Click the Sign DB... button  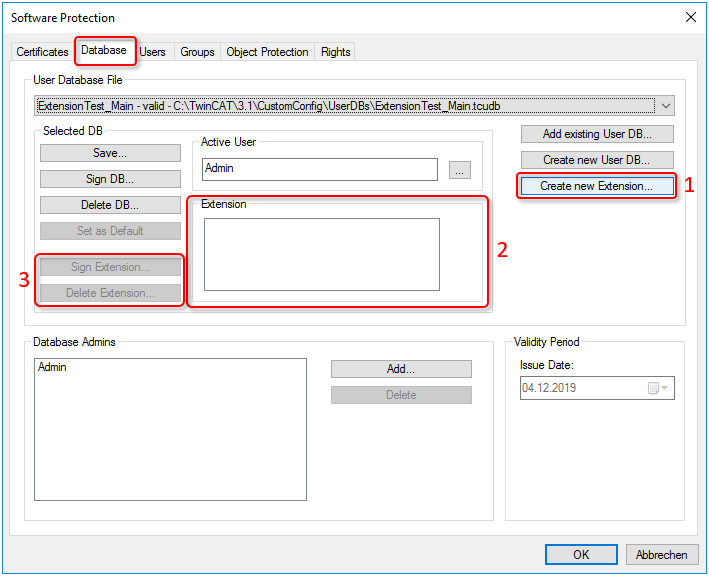[x=110, y=179]
